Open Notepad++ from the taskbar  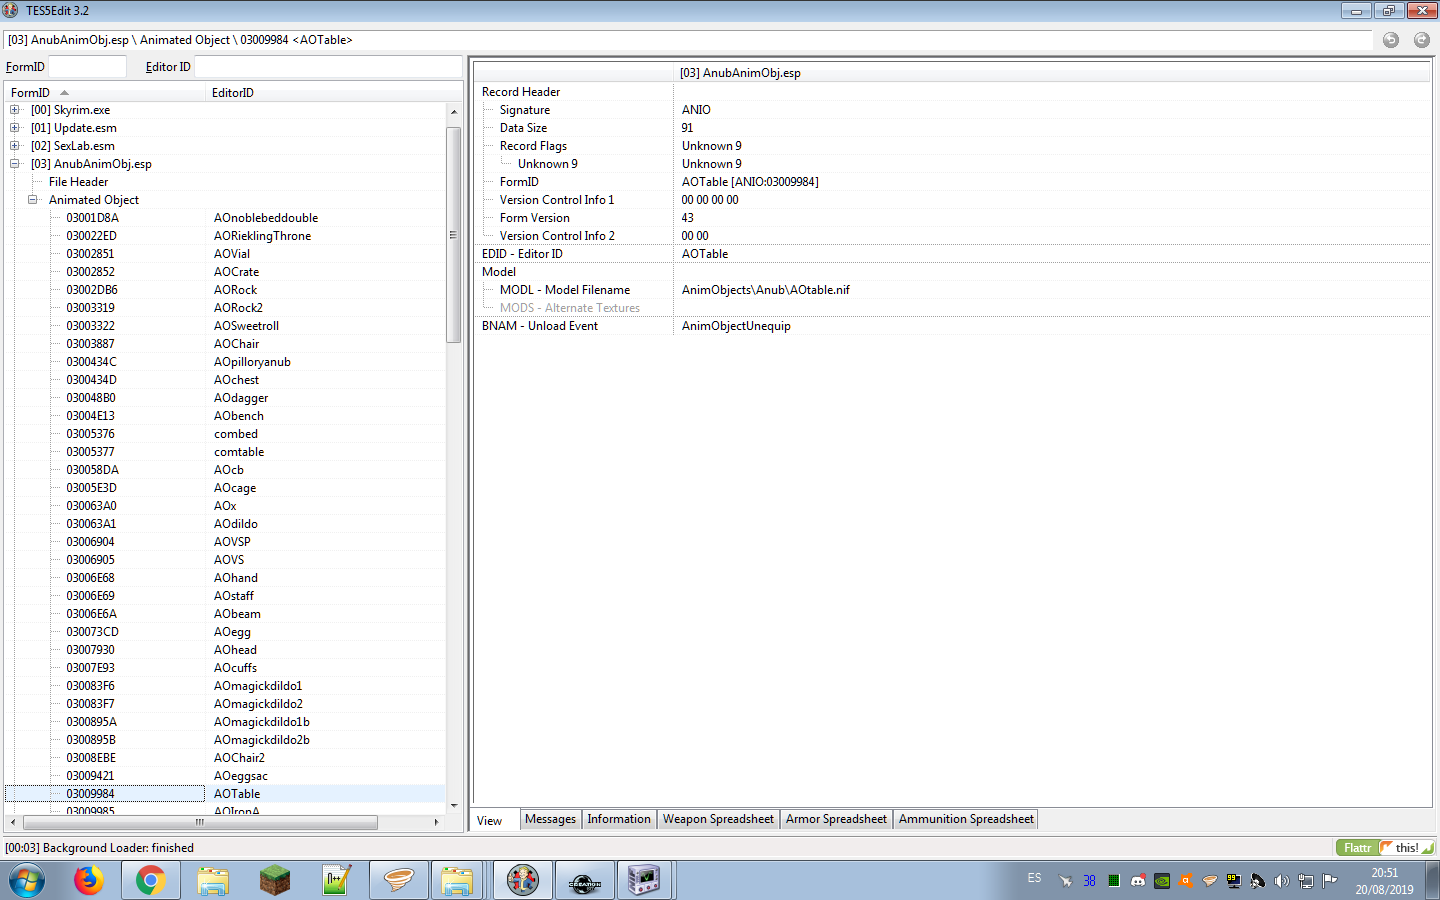pos(336,881)
